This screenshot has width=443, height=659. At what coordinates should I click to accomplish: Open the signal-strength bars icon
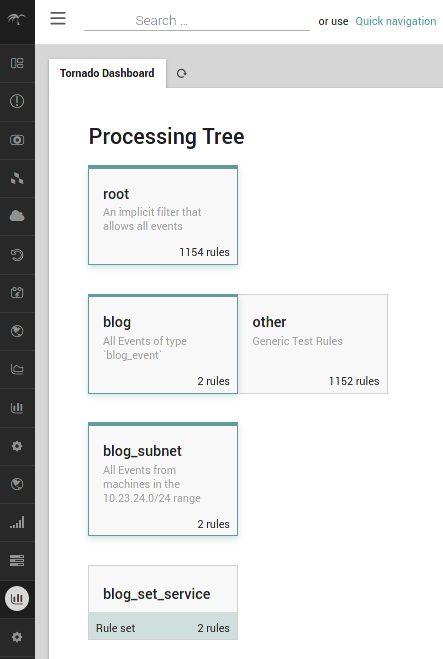tap(17, 522)
